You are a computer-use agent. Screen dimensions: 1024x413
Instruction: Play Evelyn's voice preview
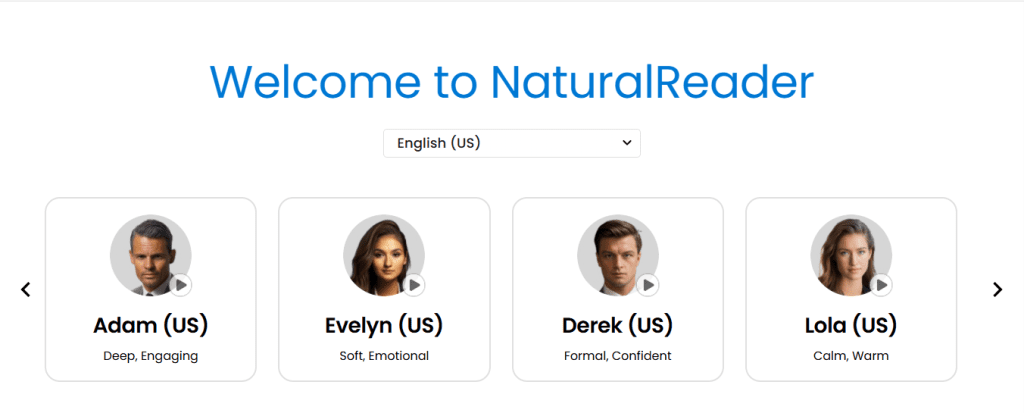(414, 285)
